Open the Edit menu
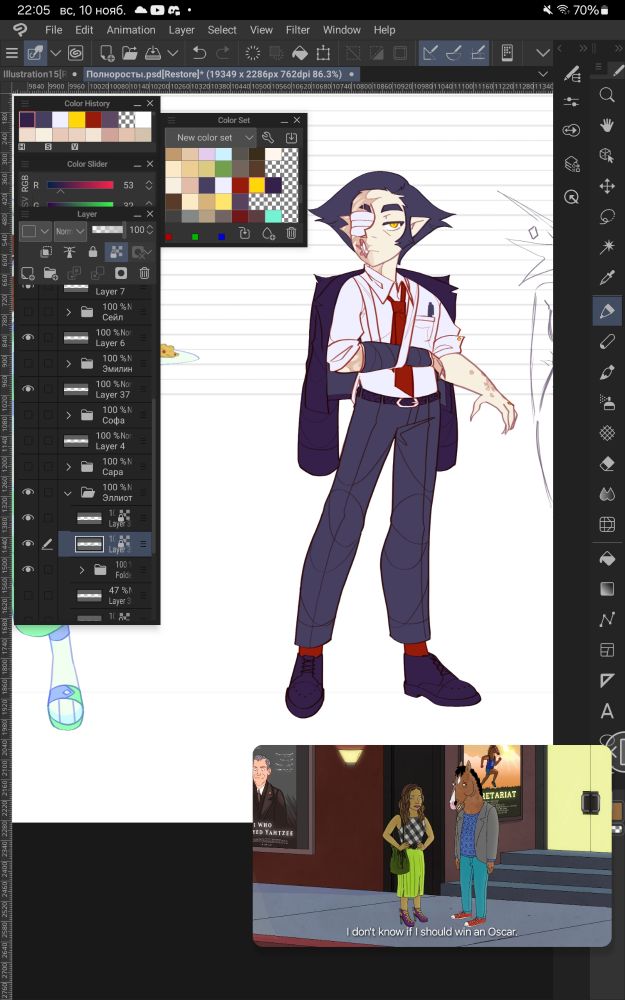Screen dimensions: 625x1000 click(84, 30)
